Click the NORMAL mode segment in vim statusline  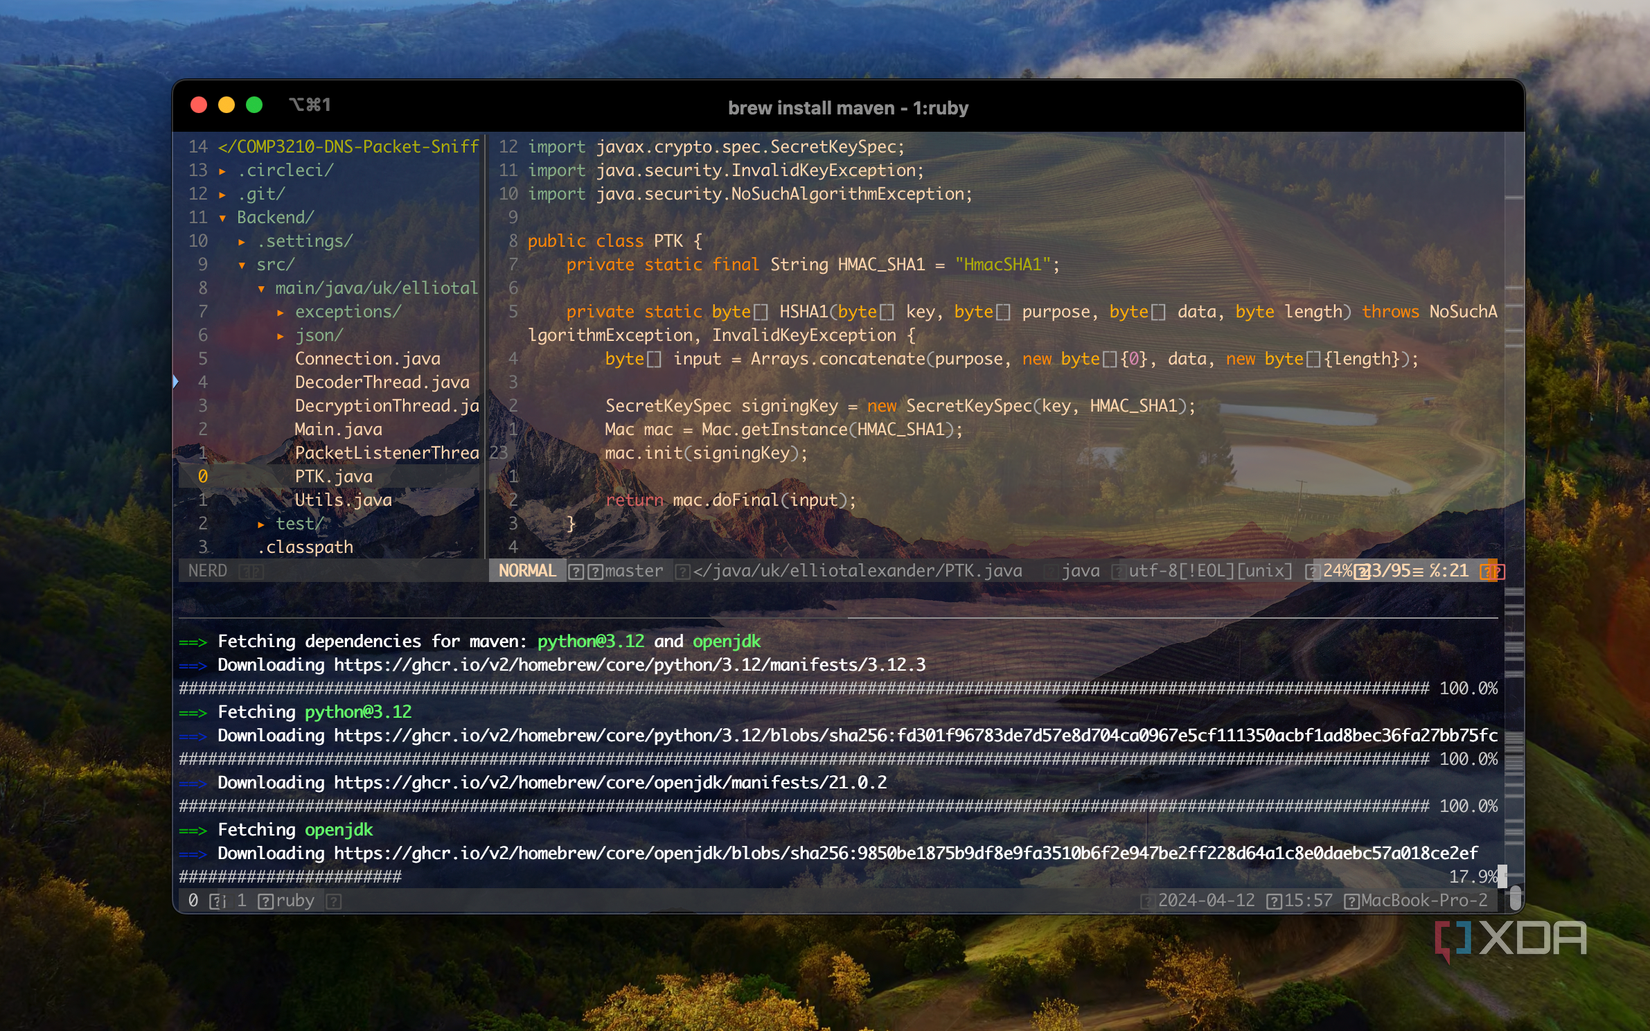[x=527, y=570]
